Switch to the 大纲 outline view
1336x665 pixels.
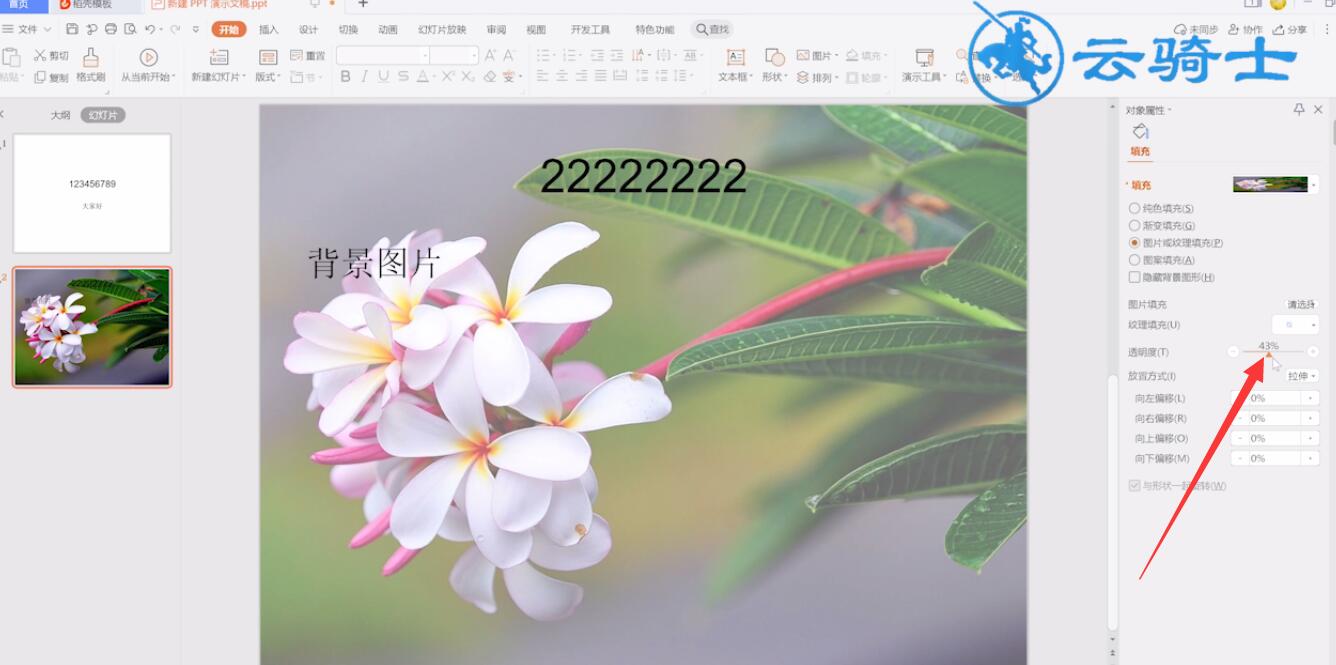[61, 115]
